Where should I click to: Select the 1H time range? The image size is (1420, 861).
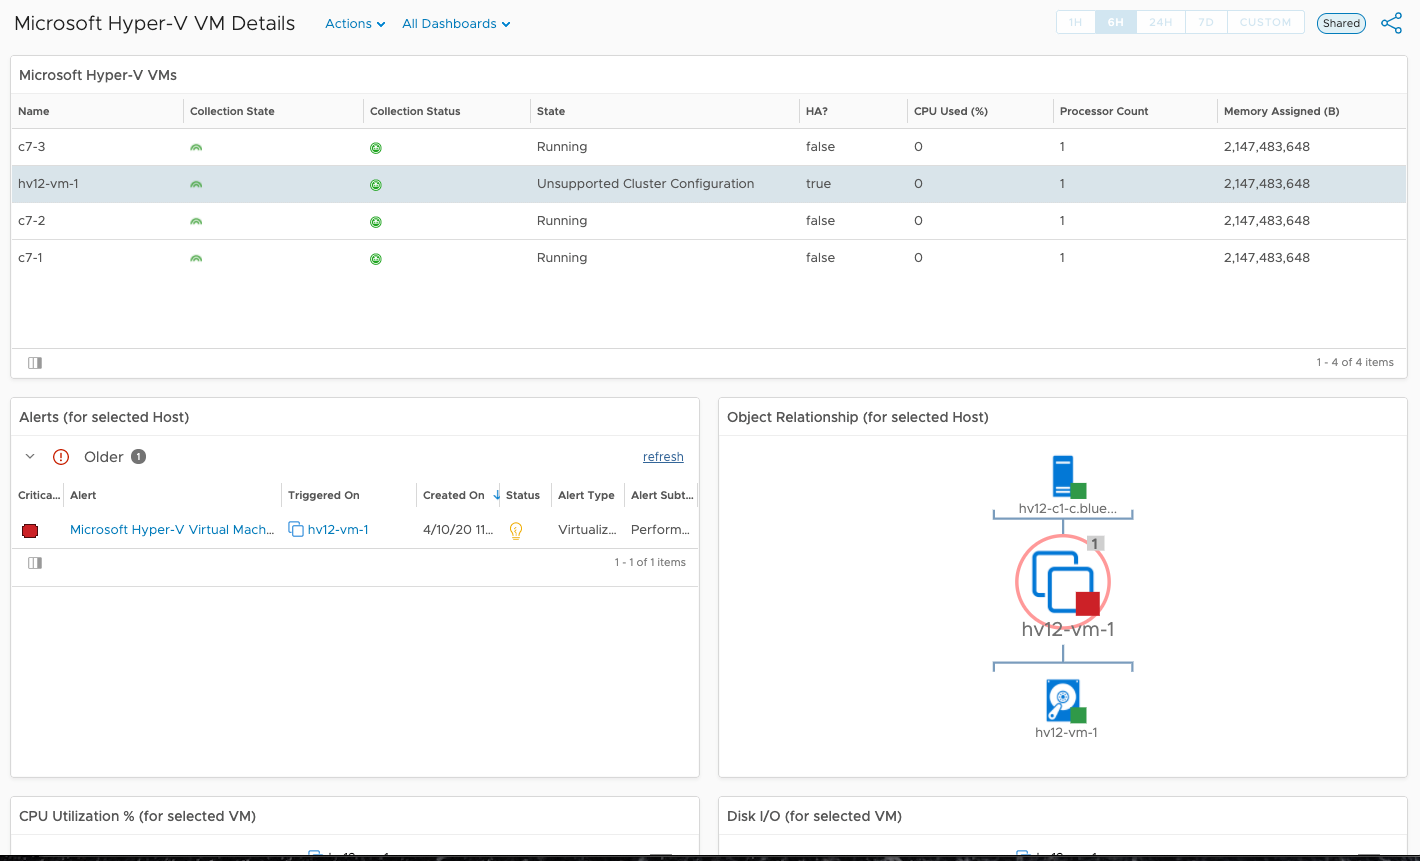[x=1076, y=22]
